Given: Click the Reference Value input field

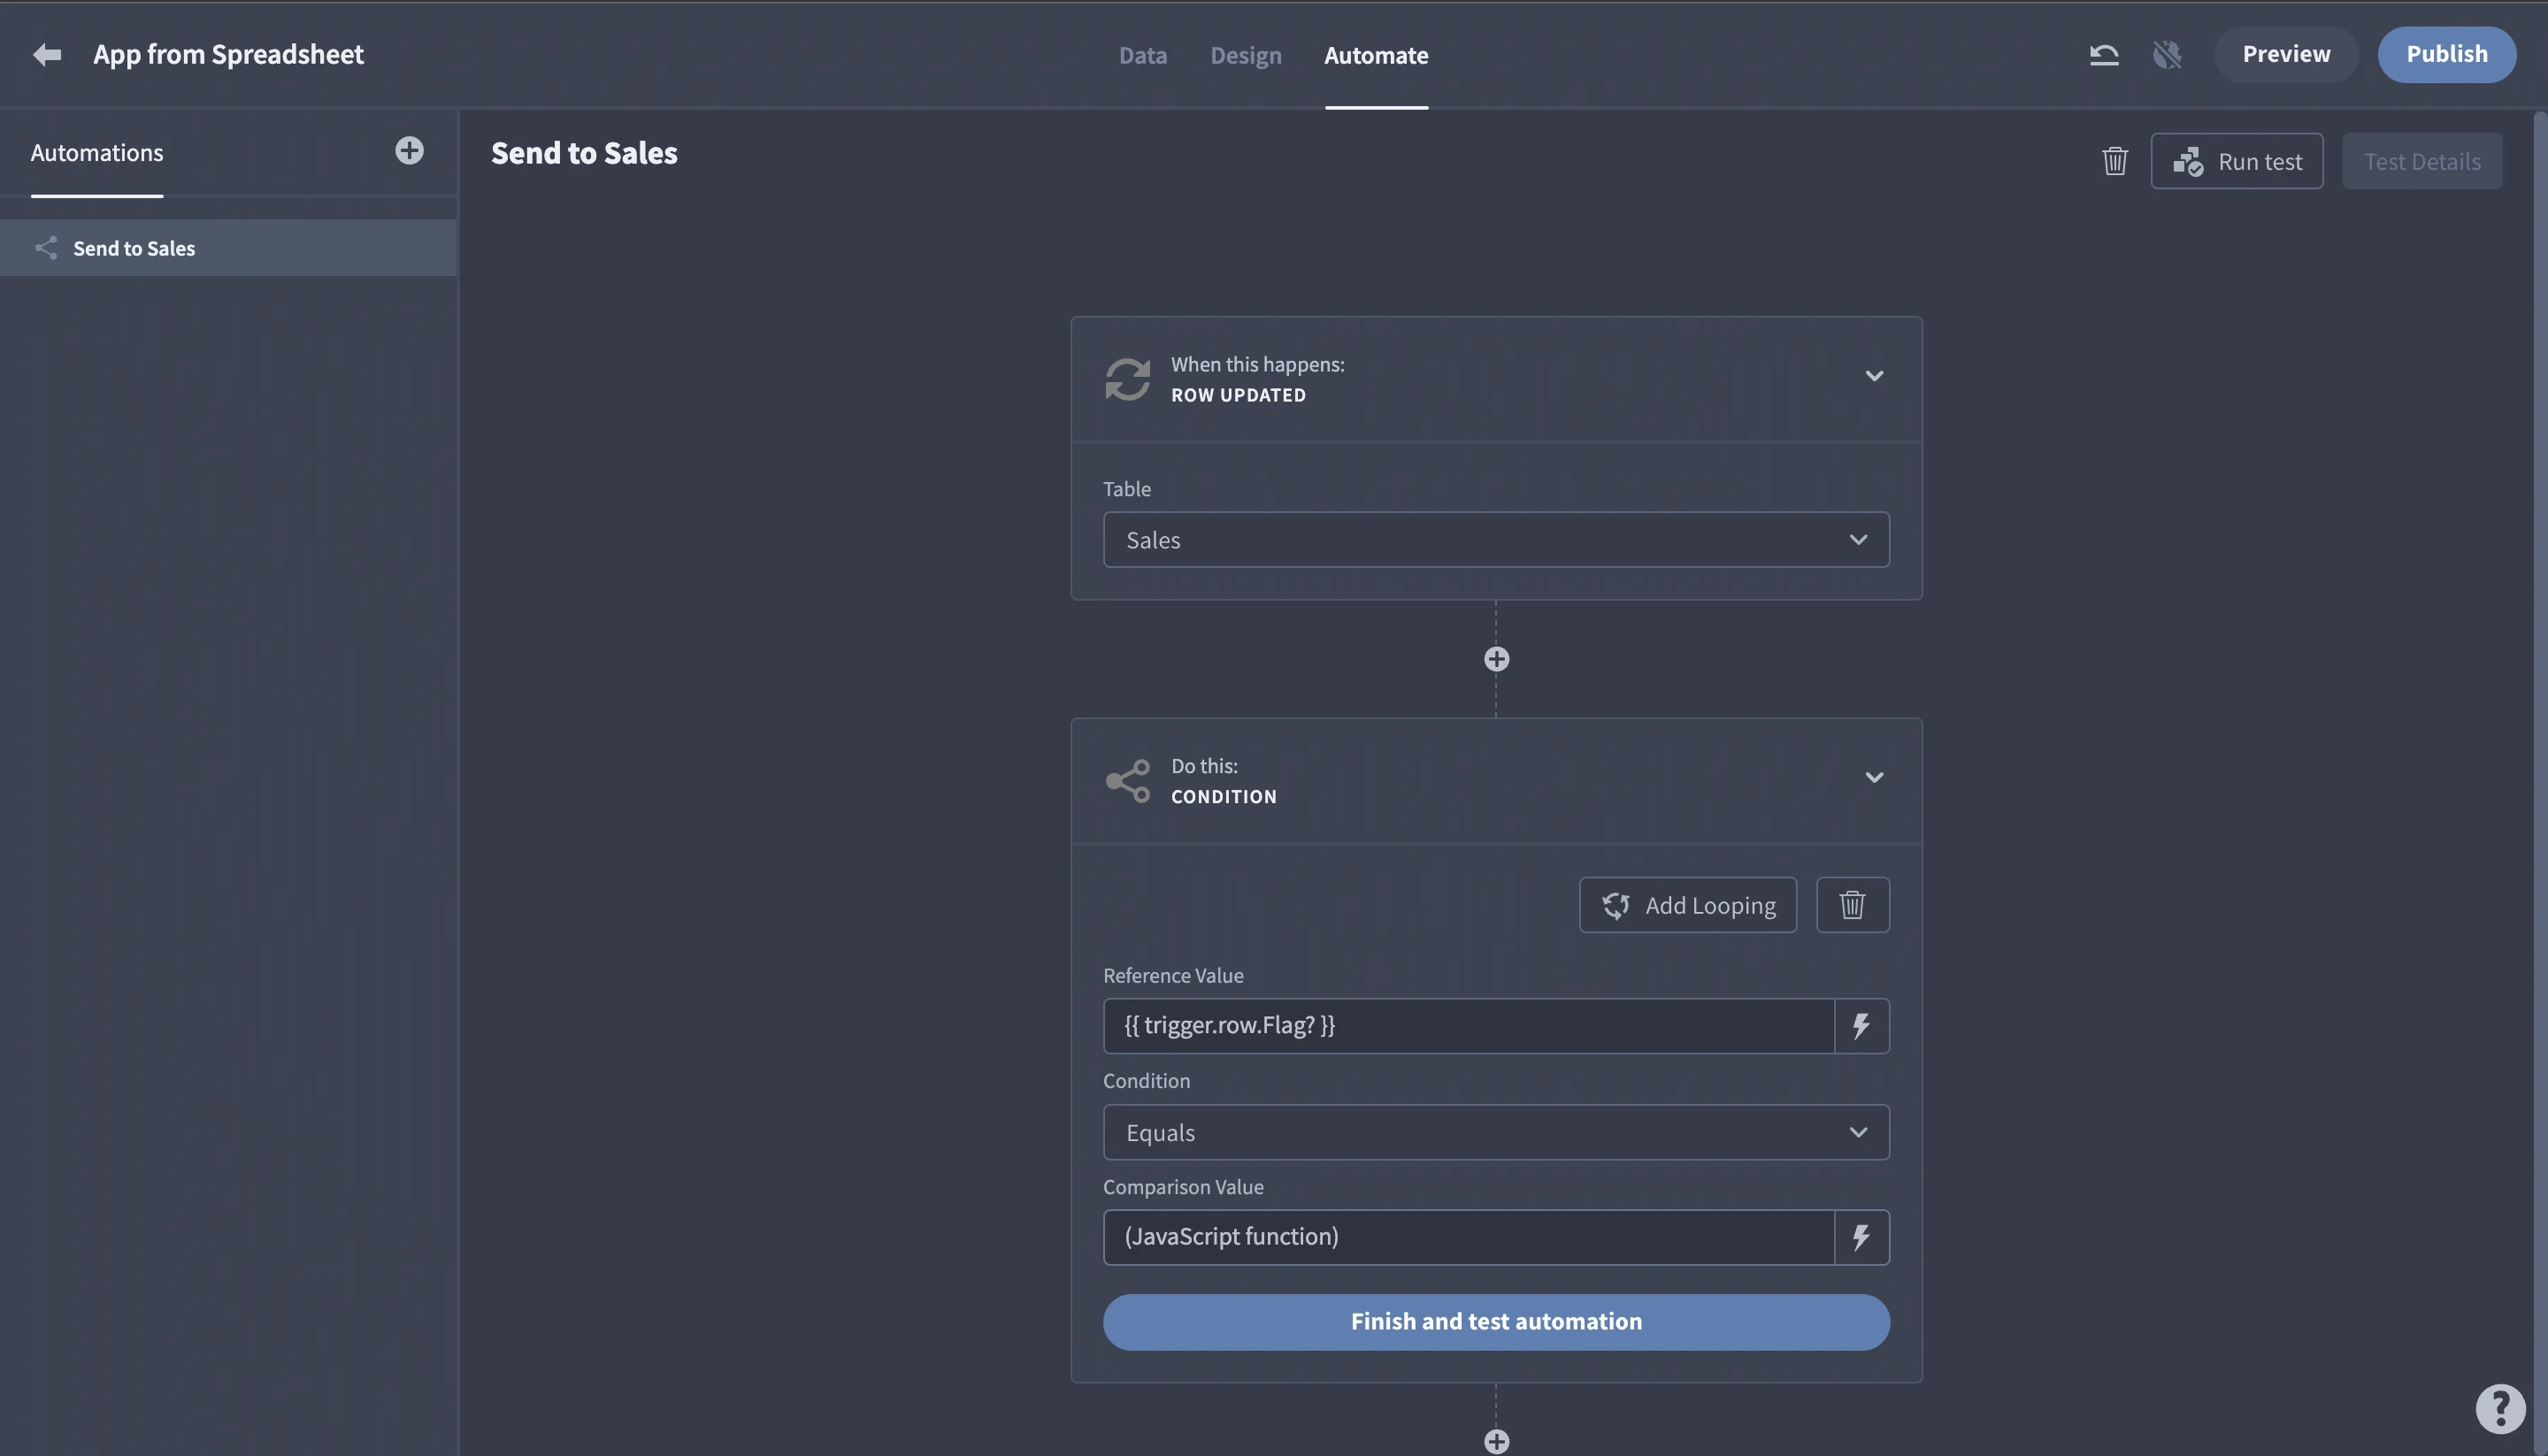Looking at the screenshot, I should (x=1468, y=1026).
